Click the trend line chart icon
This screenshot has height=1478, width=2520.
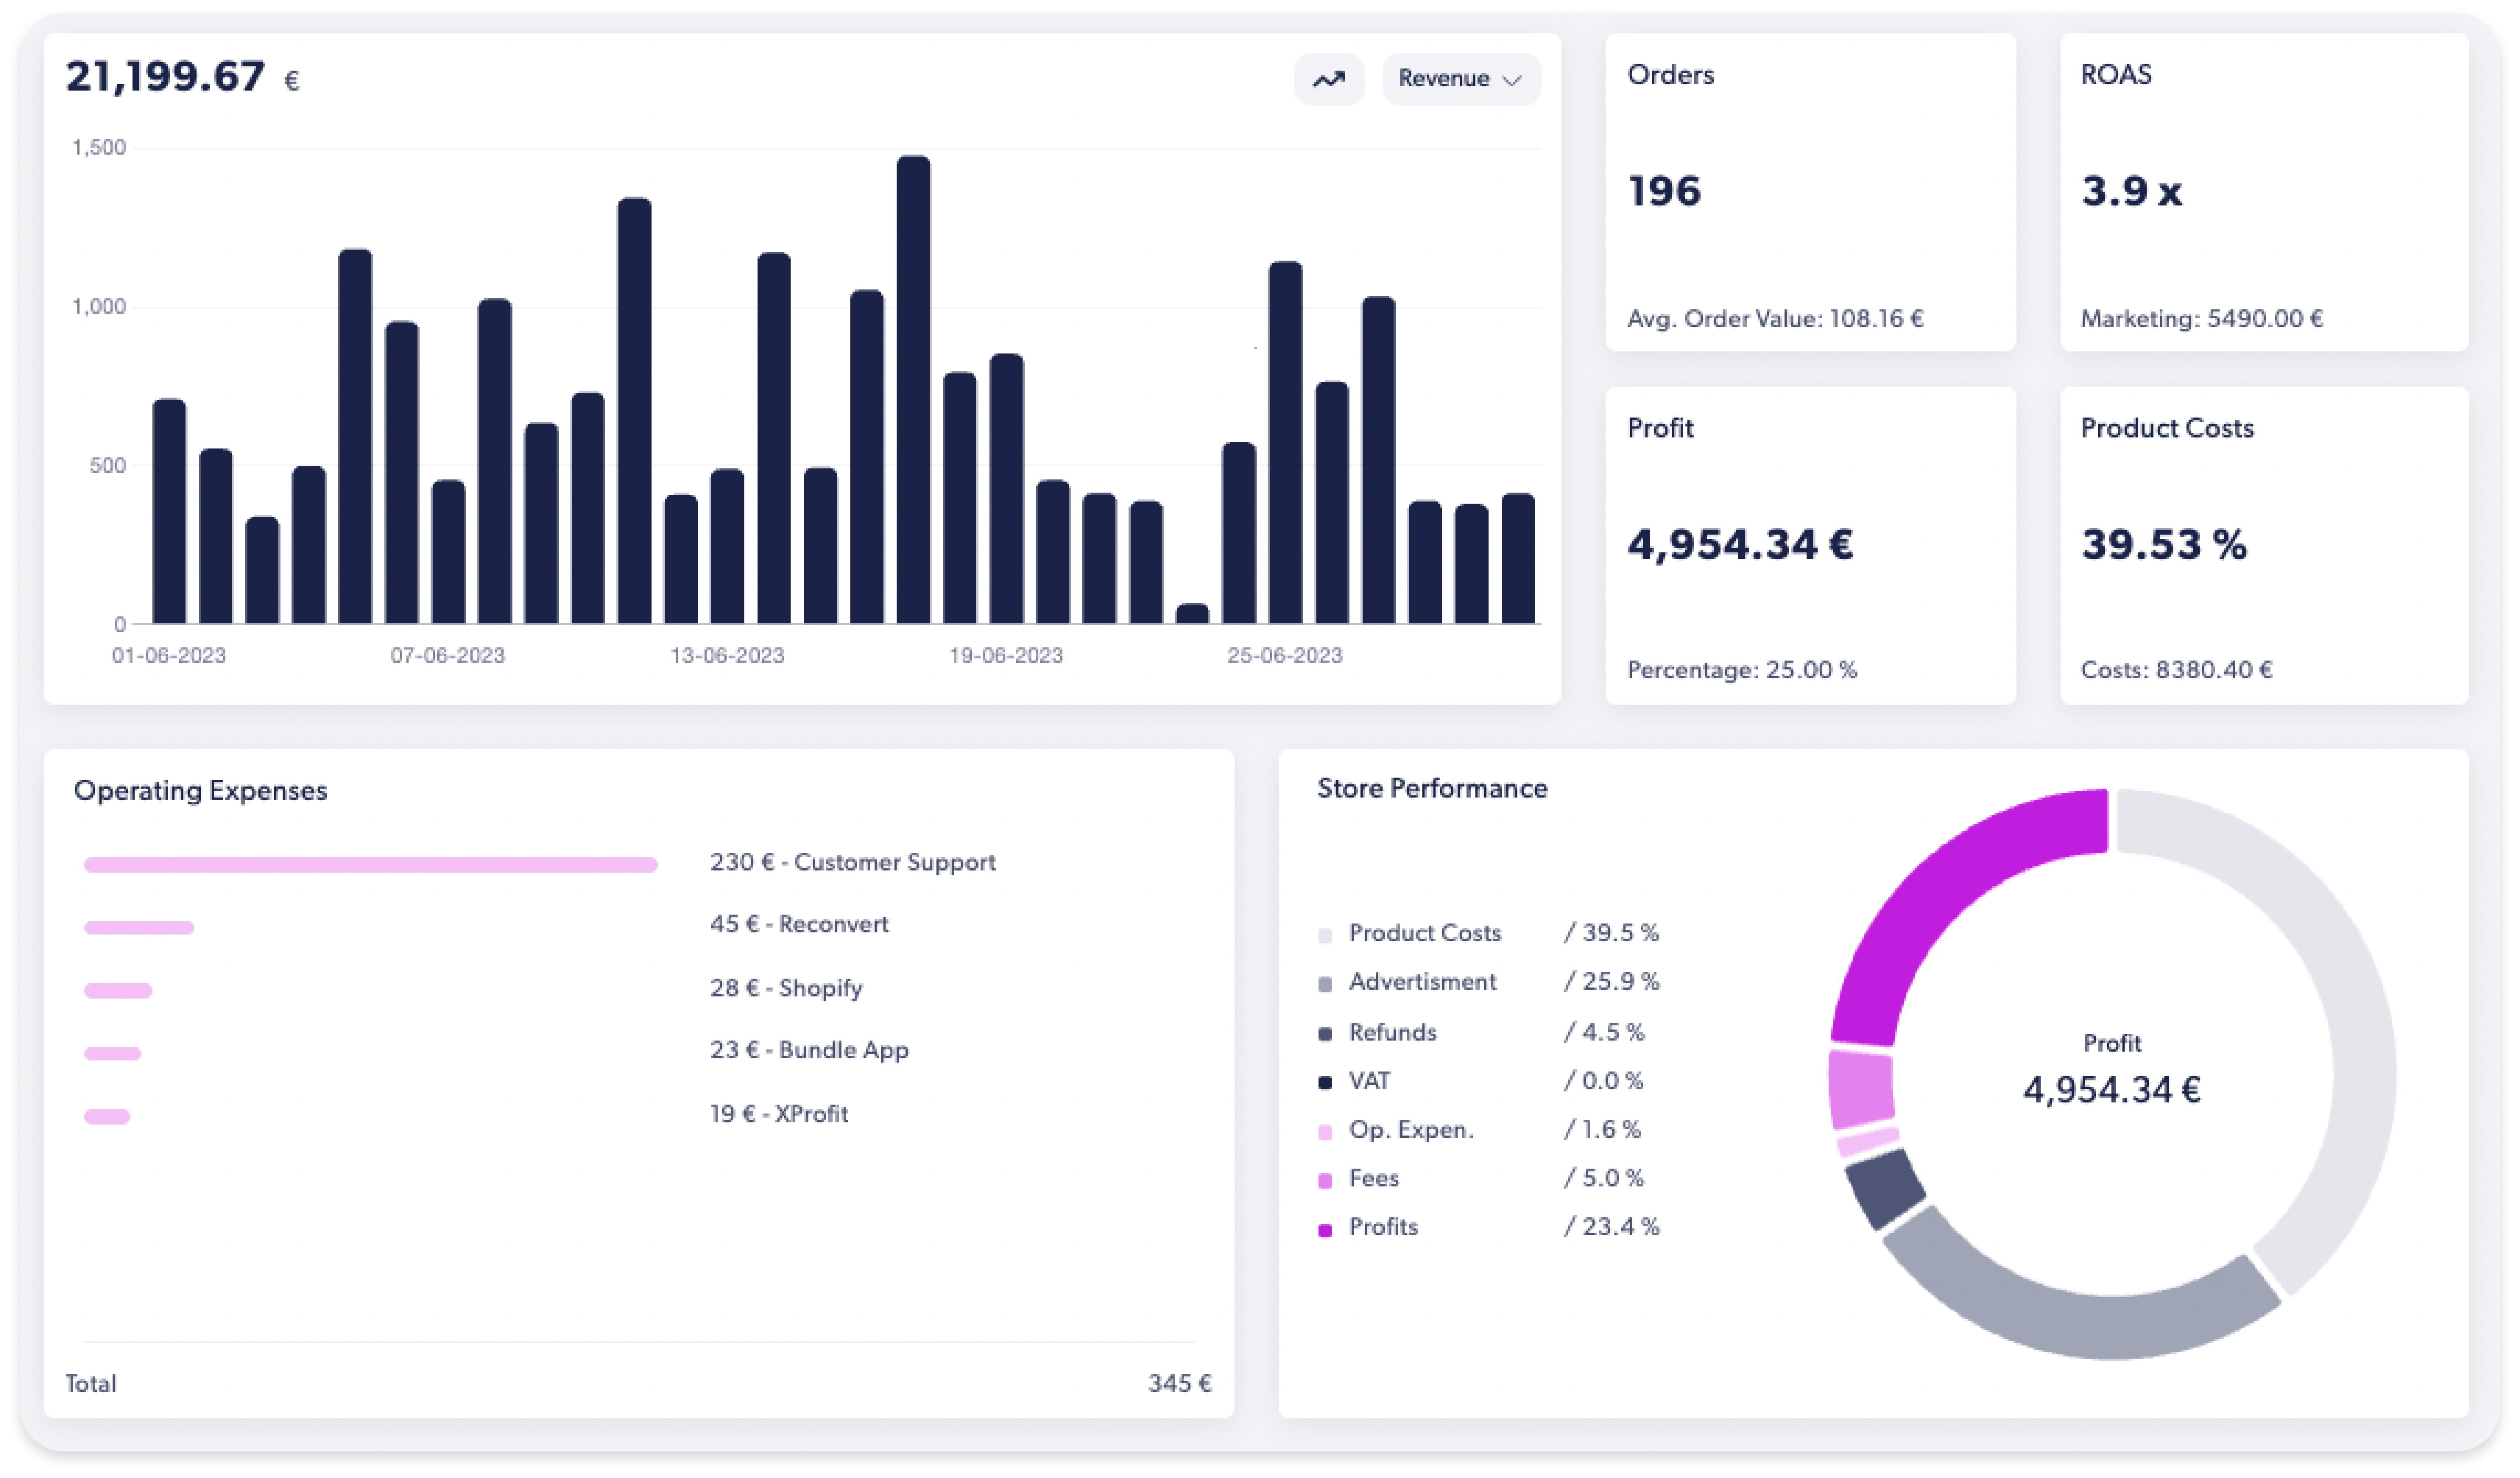point(1328,79)
